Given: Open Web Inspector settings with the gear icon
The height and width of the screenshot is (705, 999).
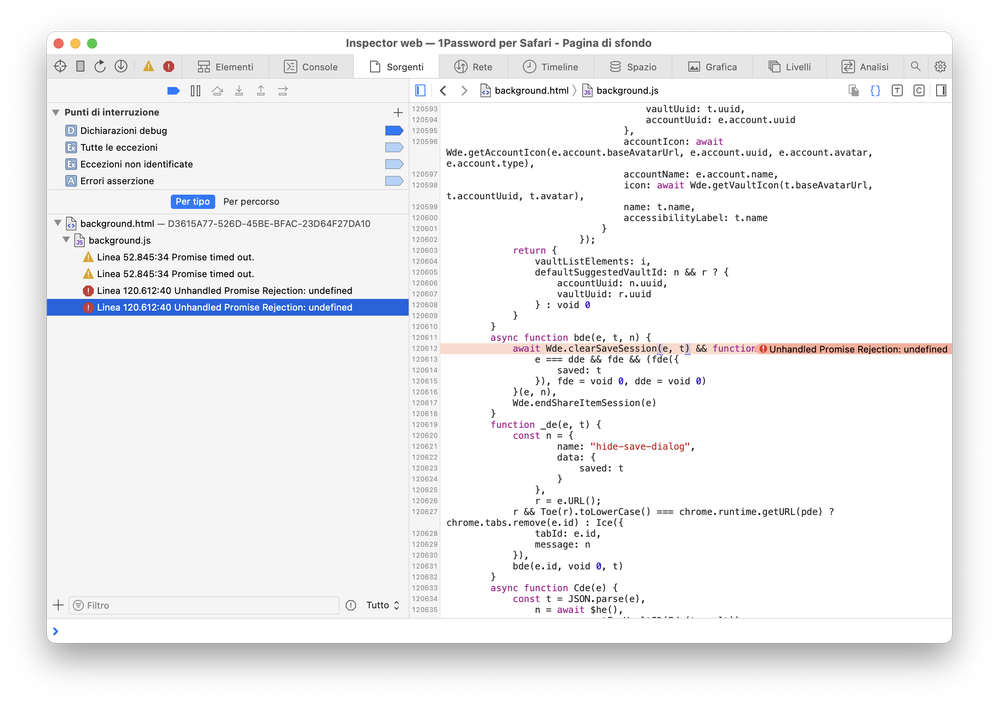Looking at the screenshot, I should point(940,67).
